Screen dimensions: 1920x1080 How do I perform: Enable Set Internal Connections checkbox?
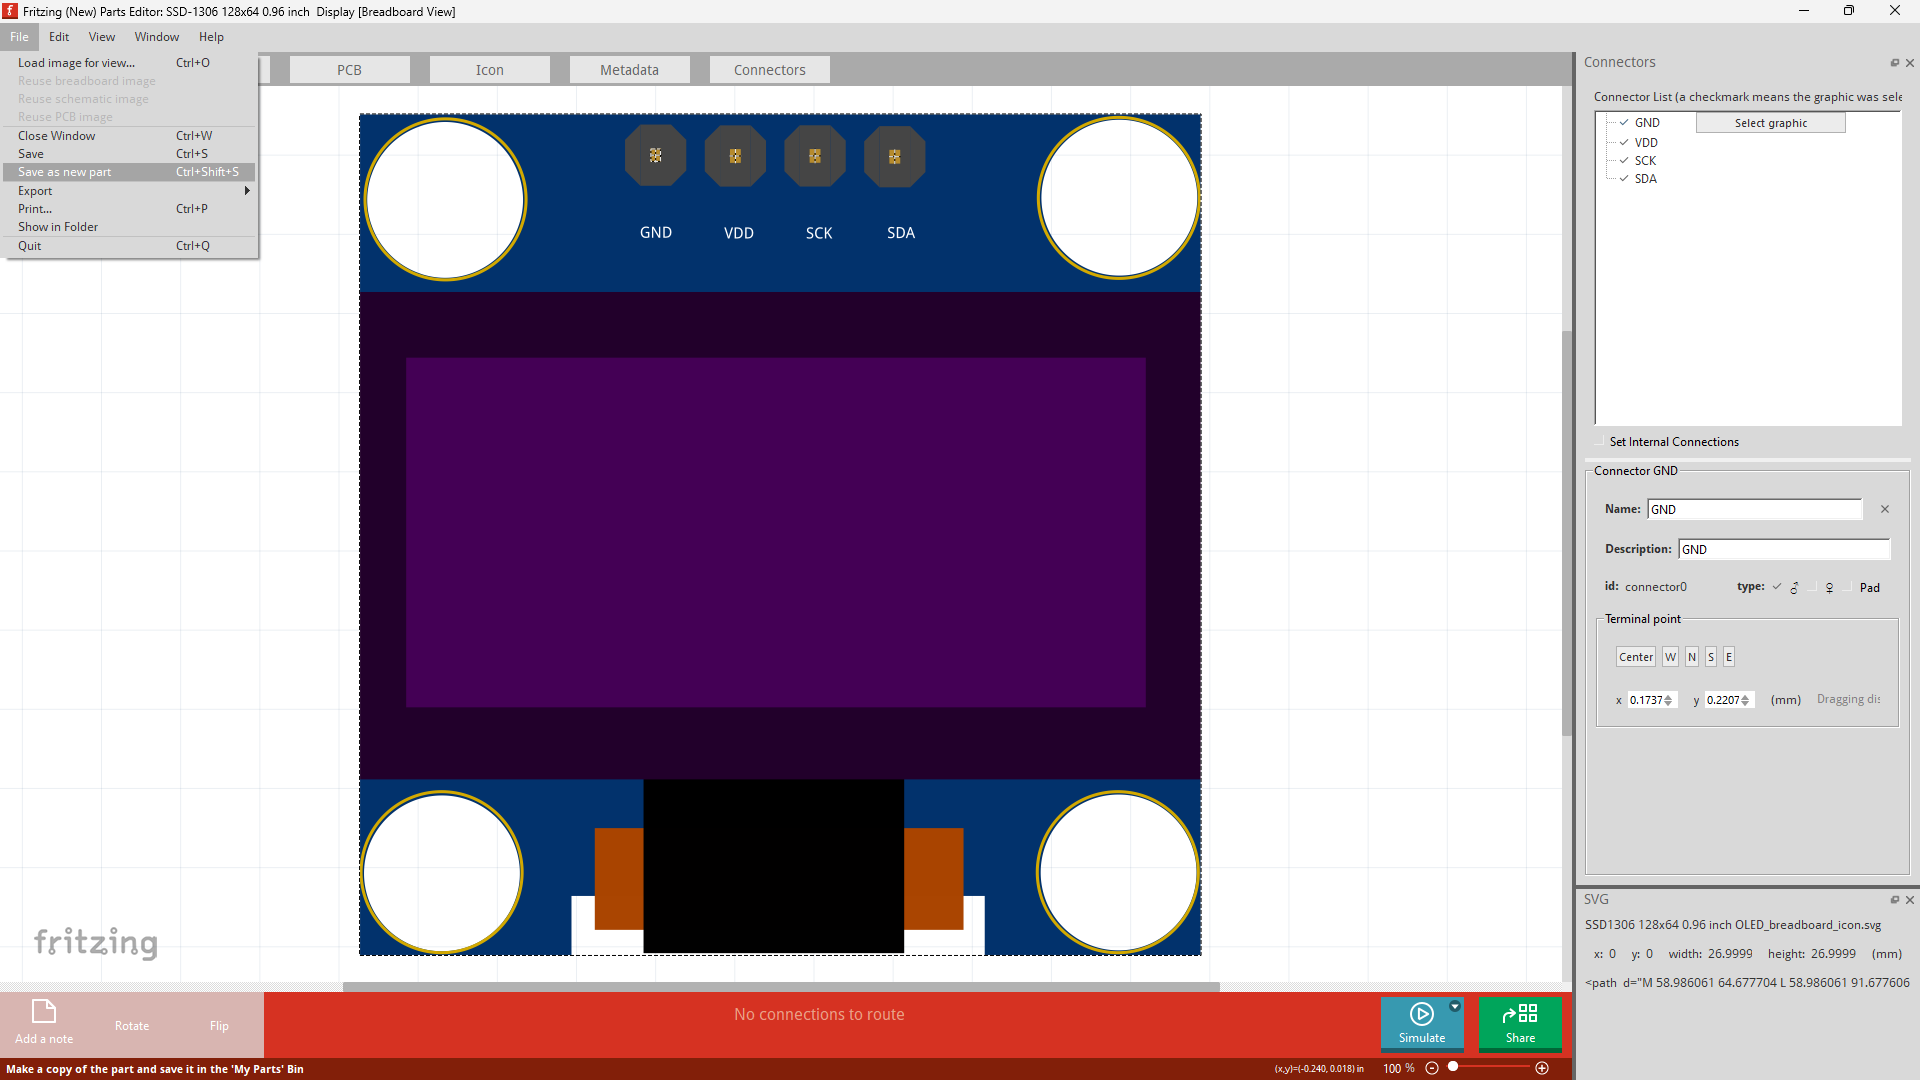click(1599, 442)
